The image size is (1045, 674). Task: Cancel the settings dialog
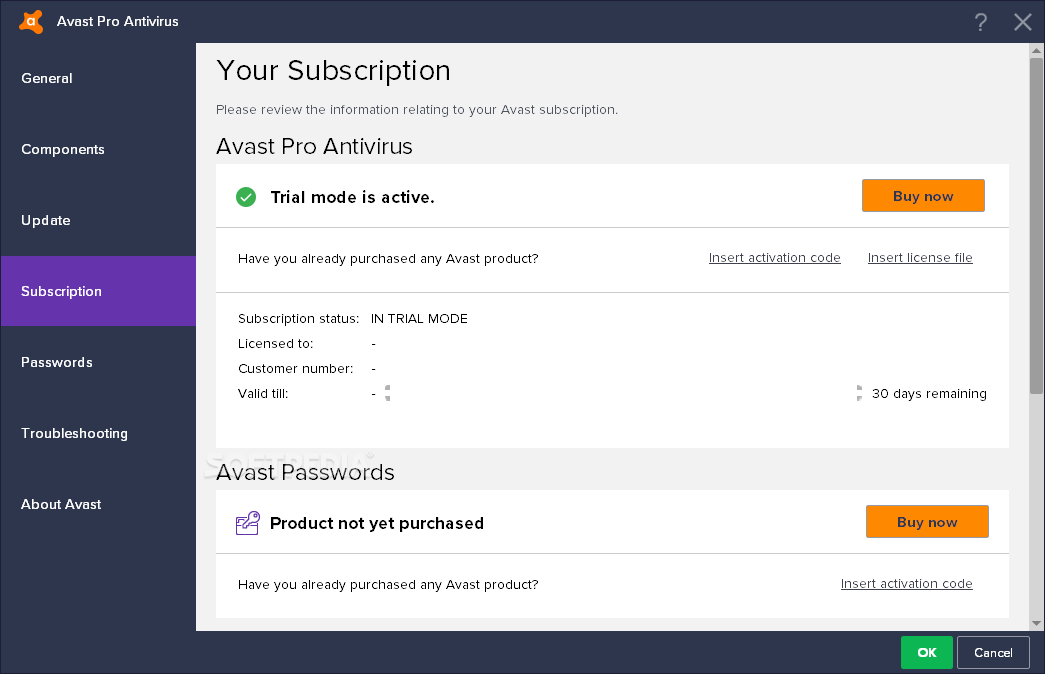coord(993,653)
